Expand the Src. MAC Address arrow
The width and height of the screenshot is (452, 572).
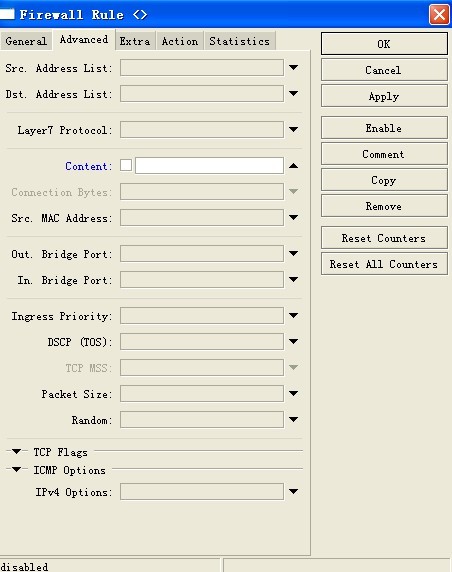[x=293, y=217]
